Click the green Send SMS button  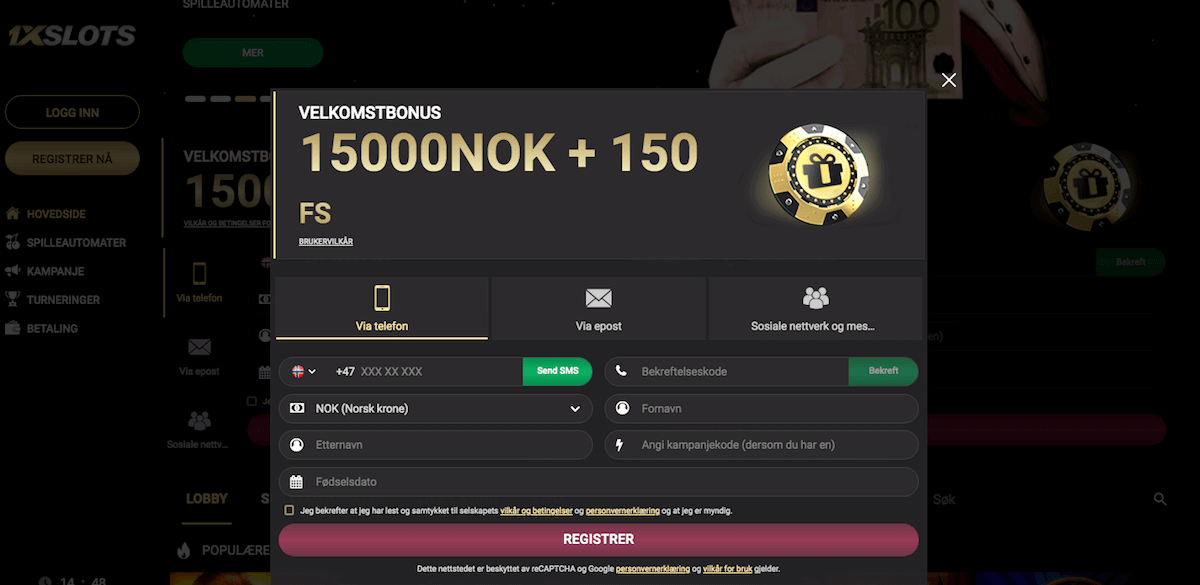click(x=557, y=371)
